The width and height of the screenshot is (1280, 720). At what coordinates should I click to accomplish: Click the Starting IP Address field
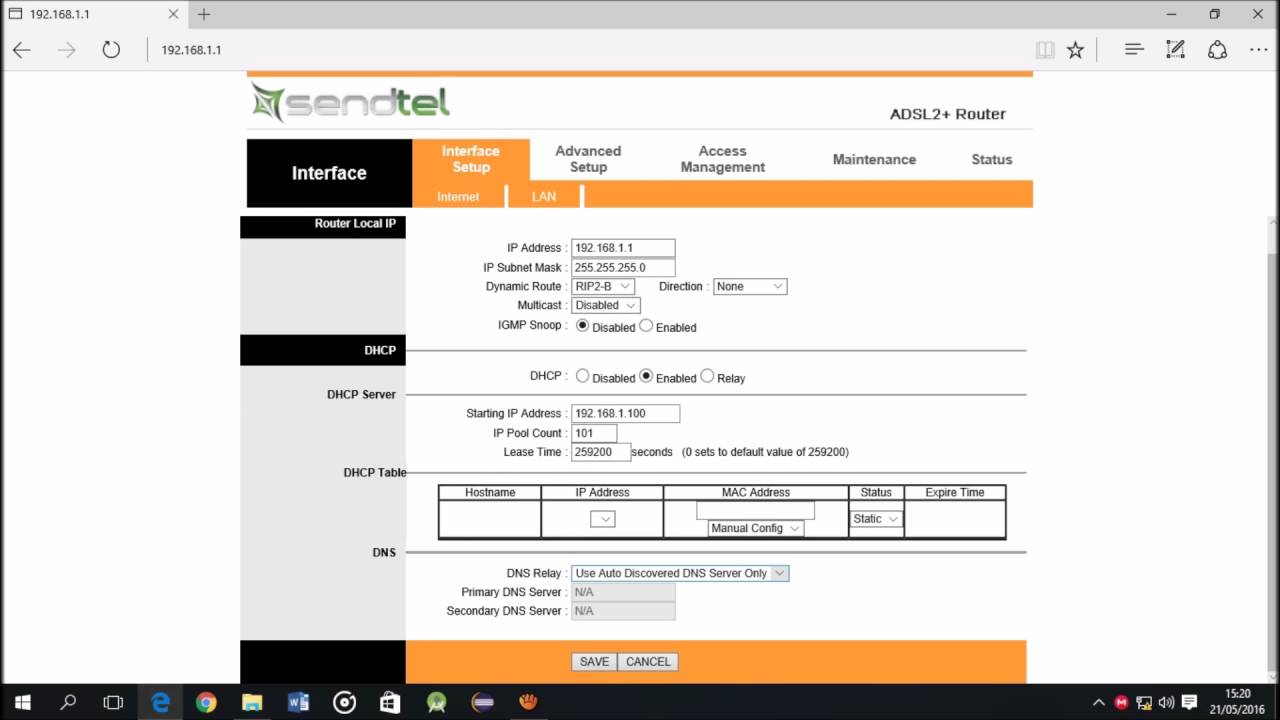(x=625, y=413)
